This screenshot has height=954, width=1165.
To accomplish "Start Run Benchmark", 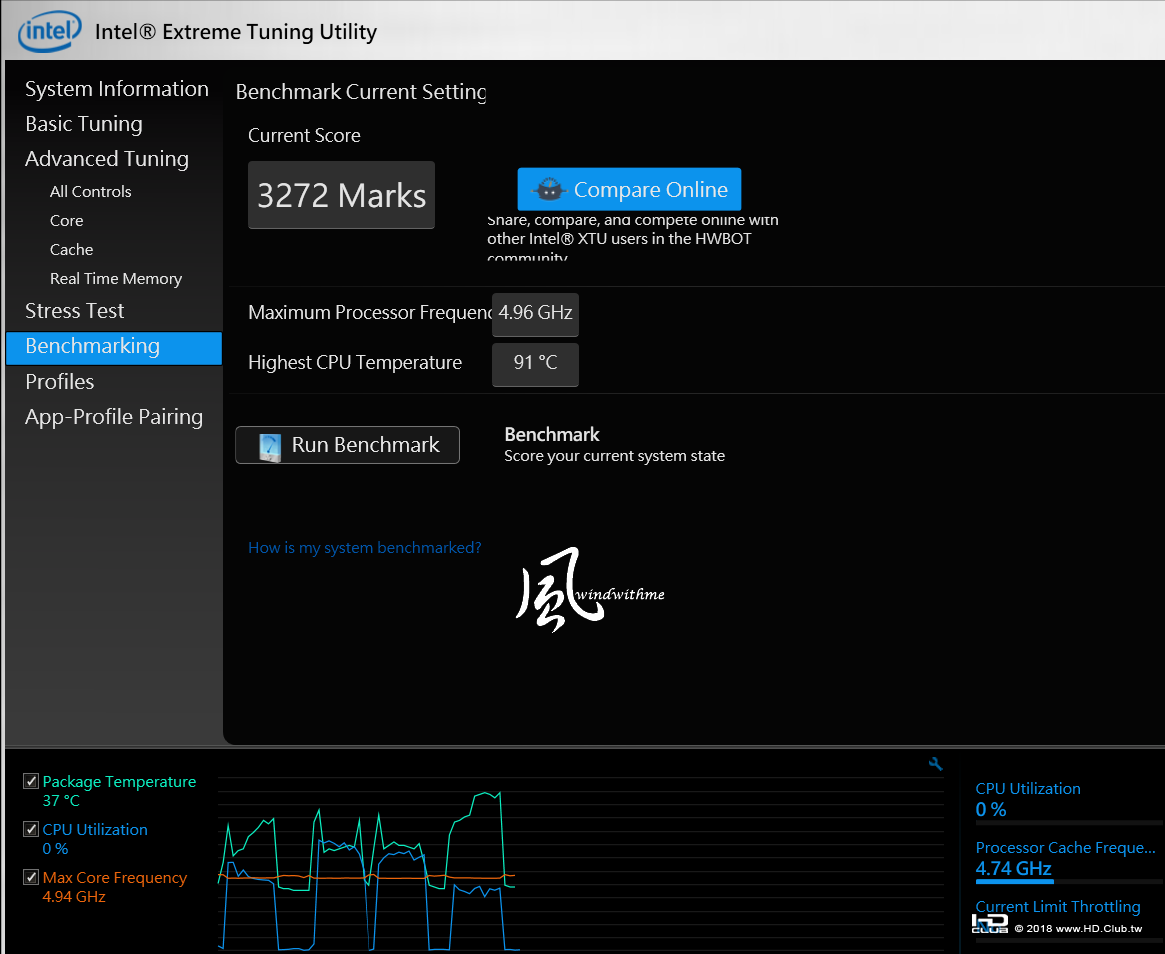I will pyautogui.click(x=347, y=445).
